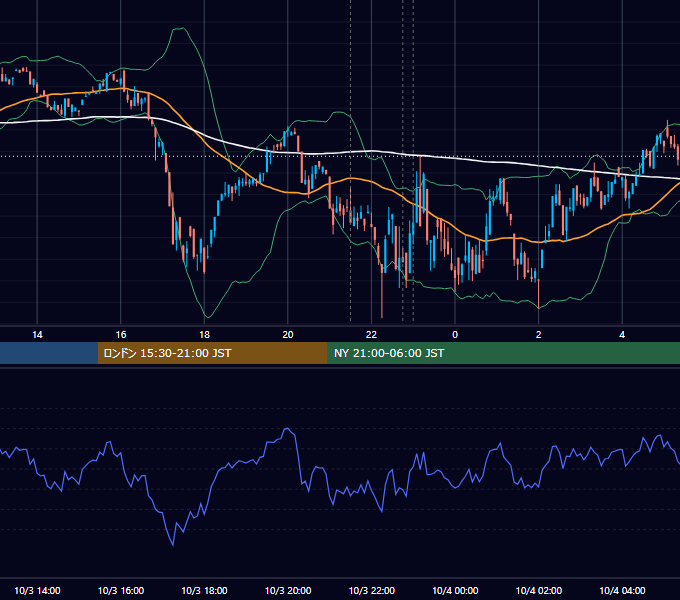The width and height of the screenshot is (680, 600).
Task: Click the 10/3 14:00 time label
Action: point(37,590)
